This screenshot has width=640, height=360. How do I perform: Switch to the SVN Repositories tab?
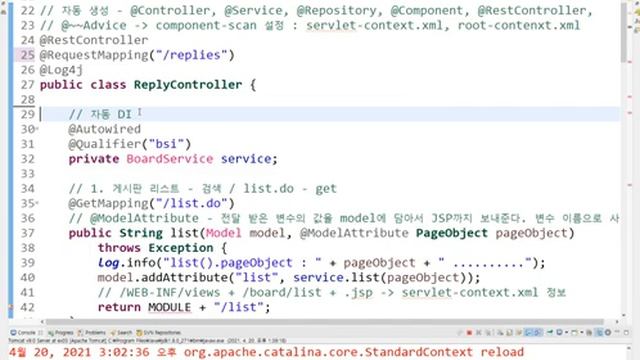pos(158,333)
